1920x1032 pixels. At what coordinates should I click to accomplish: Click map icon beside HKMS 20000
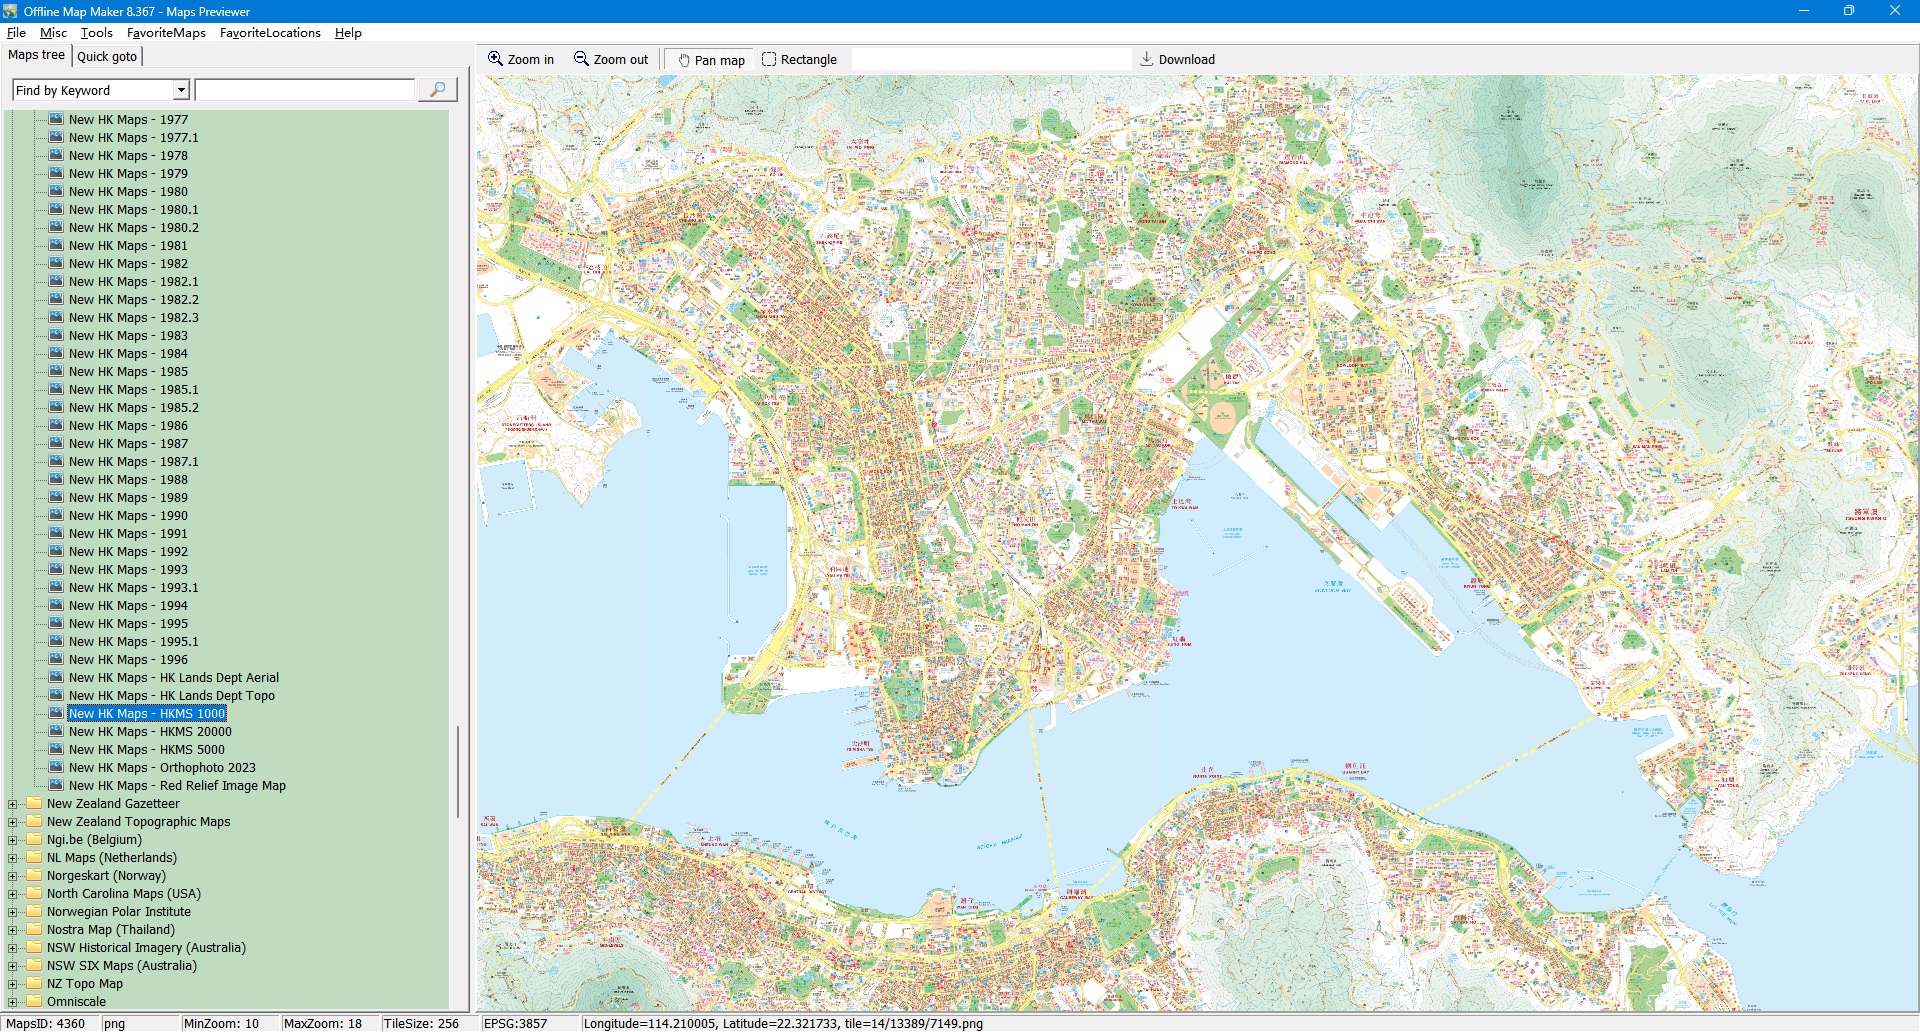(56, 731)
